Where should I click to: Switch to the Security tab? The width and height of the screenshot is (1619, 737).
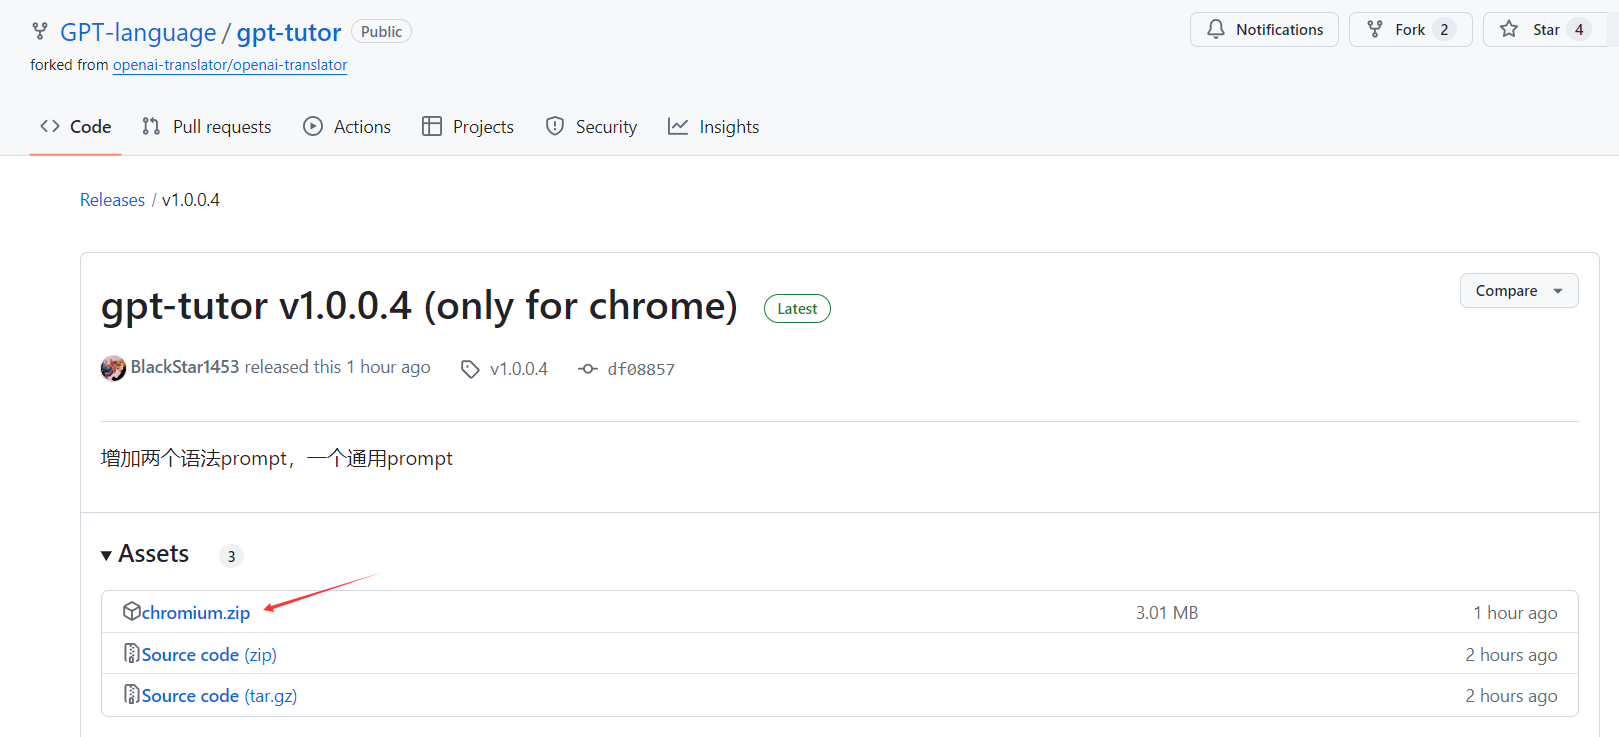(x=591, y=127)
